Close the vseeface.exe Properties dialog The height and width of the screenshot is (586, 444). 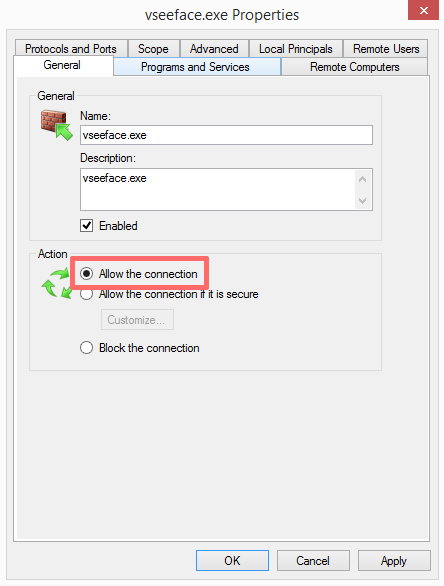pyautogui.click(x=423, y=10)
